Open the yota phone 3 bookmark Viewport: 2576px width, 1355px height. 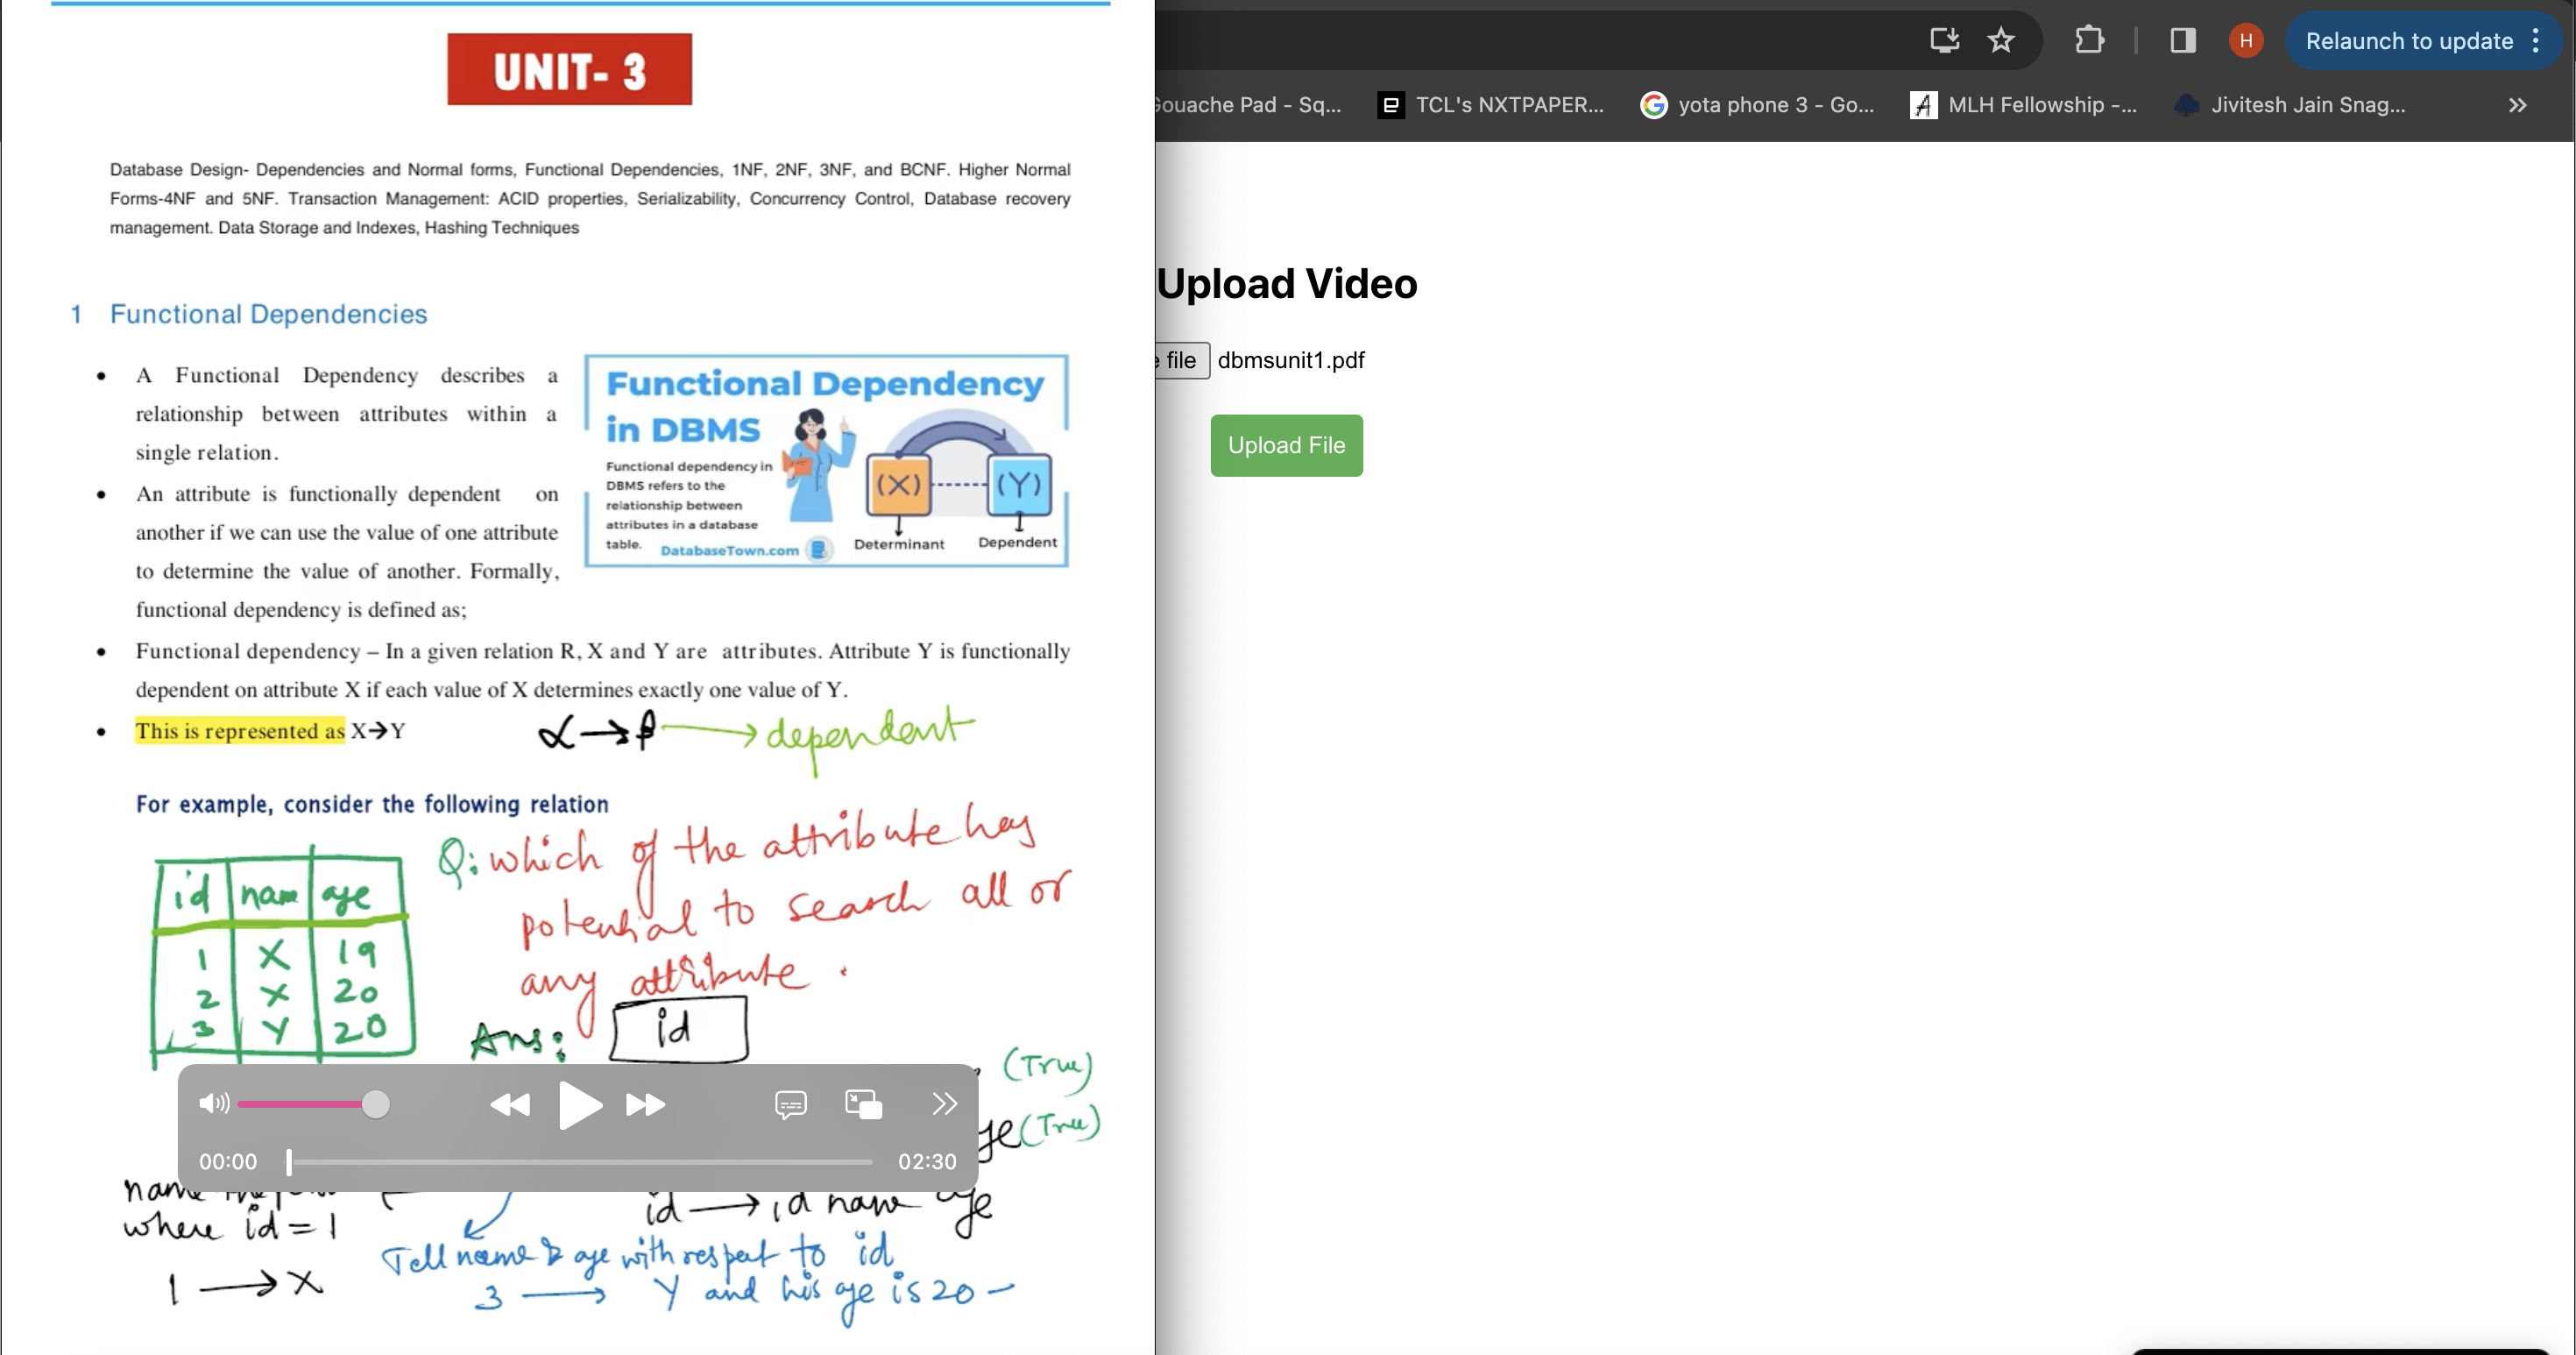click(1758, 105)
